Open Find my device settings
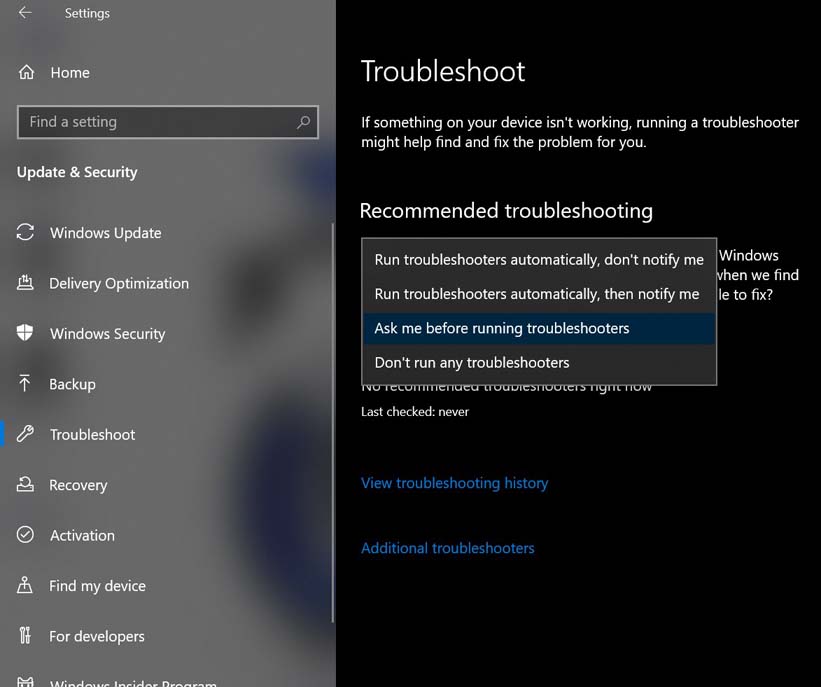 pos(97,586)
